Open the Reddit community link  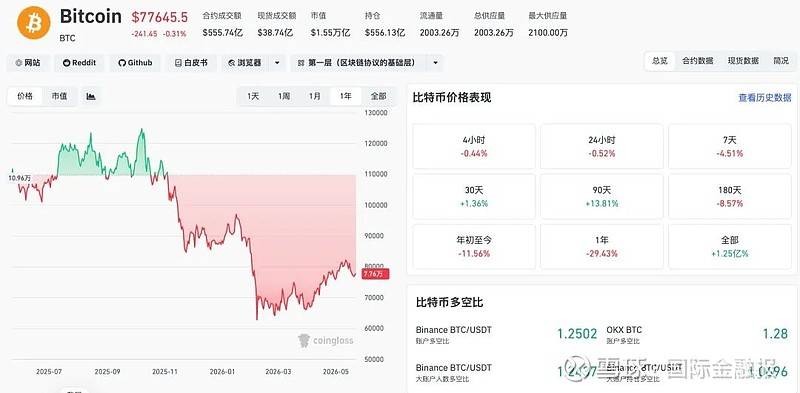point(80,63)
